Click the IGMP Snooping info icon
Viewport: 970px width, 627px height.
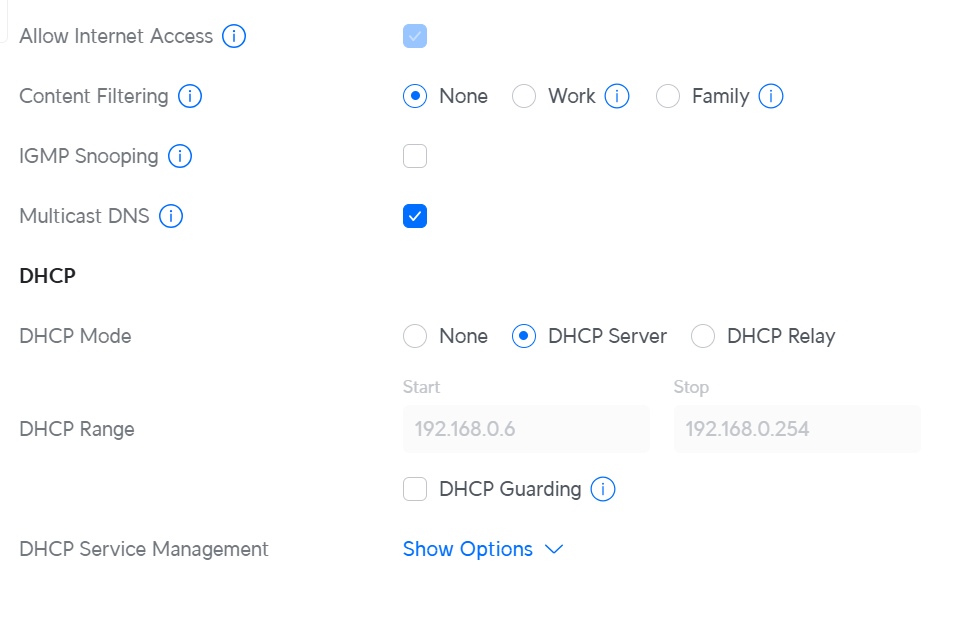pos(180,157)
